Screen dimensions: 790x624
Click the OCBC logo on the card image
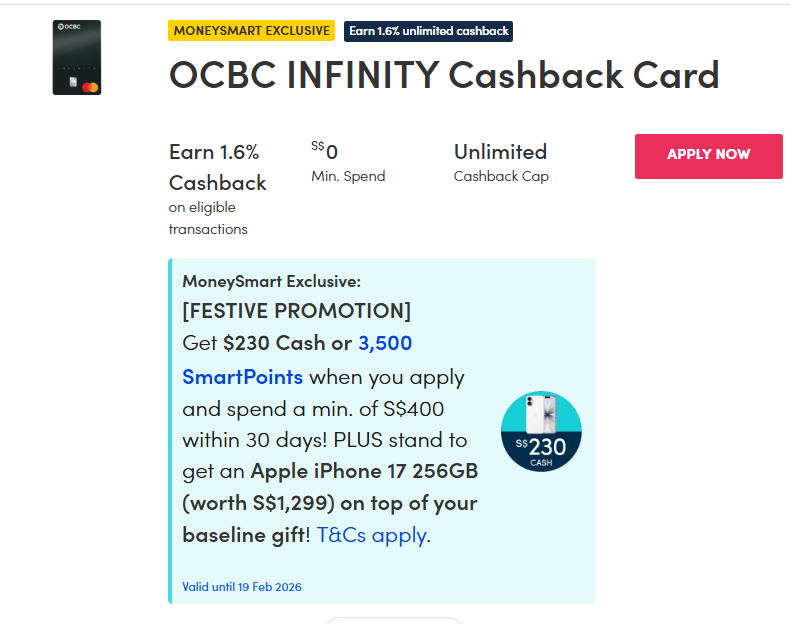click(x=69, y=29)
